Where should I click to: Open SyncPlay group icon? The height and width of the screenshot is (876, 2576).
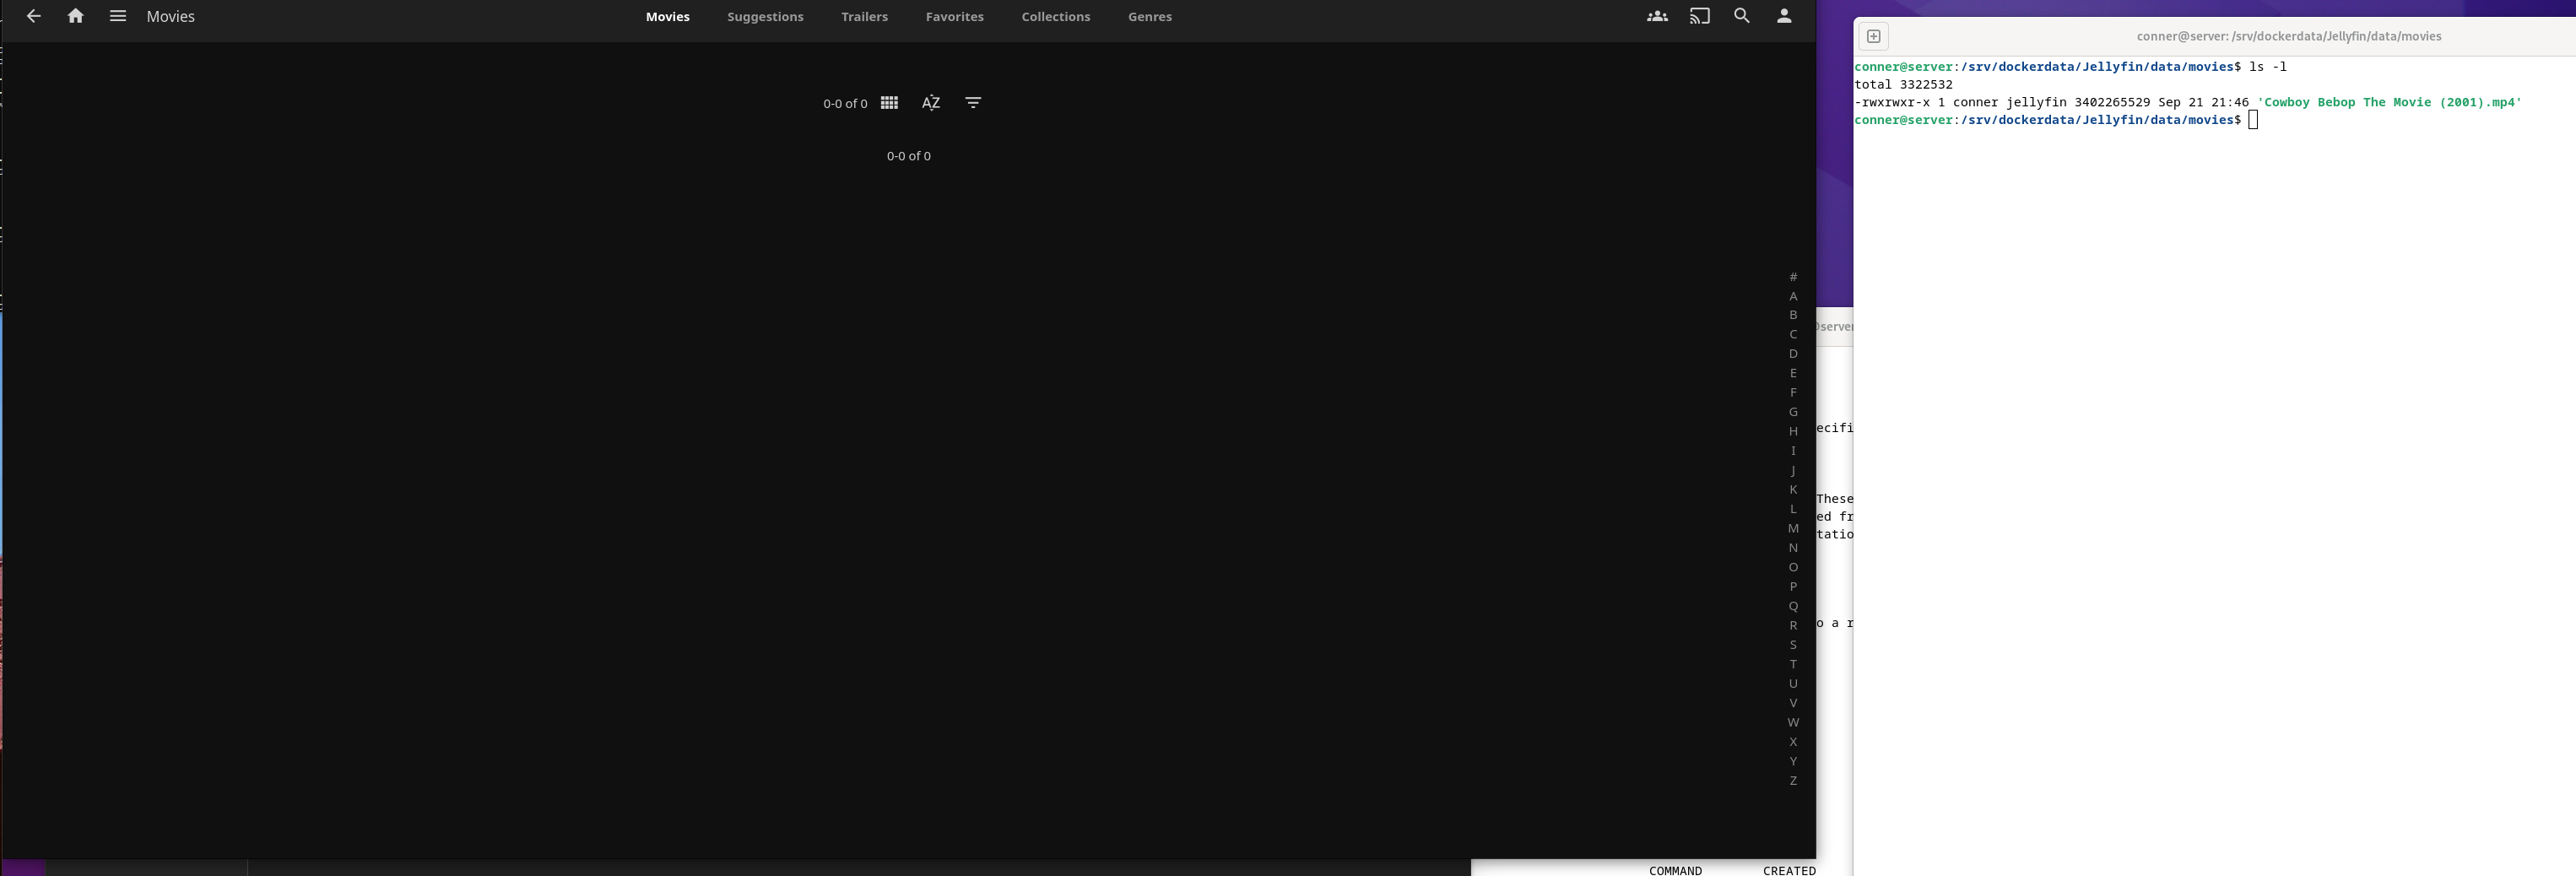click(x=1657, y=16)
